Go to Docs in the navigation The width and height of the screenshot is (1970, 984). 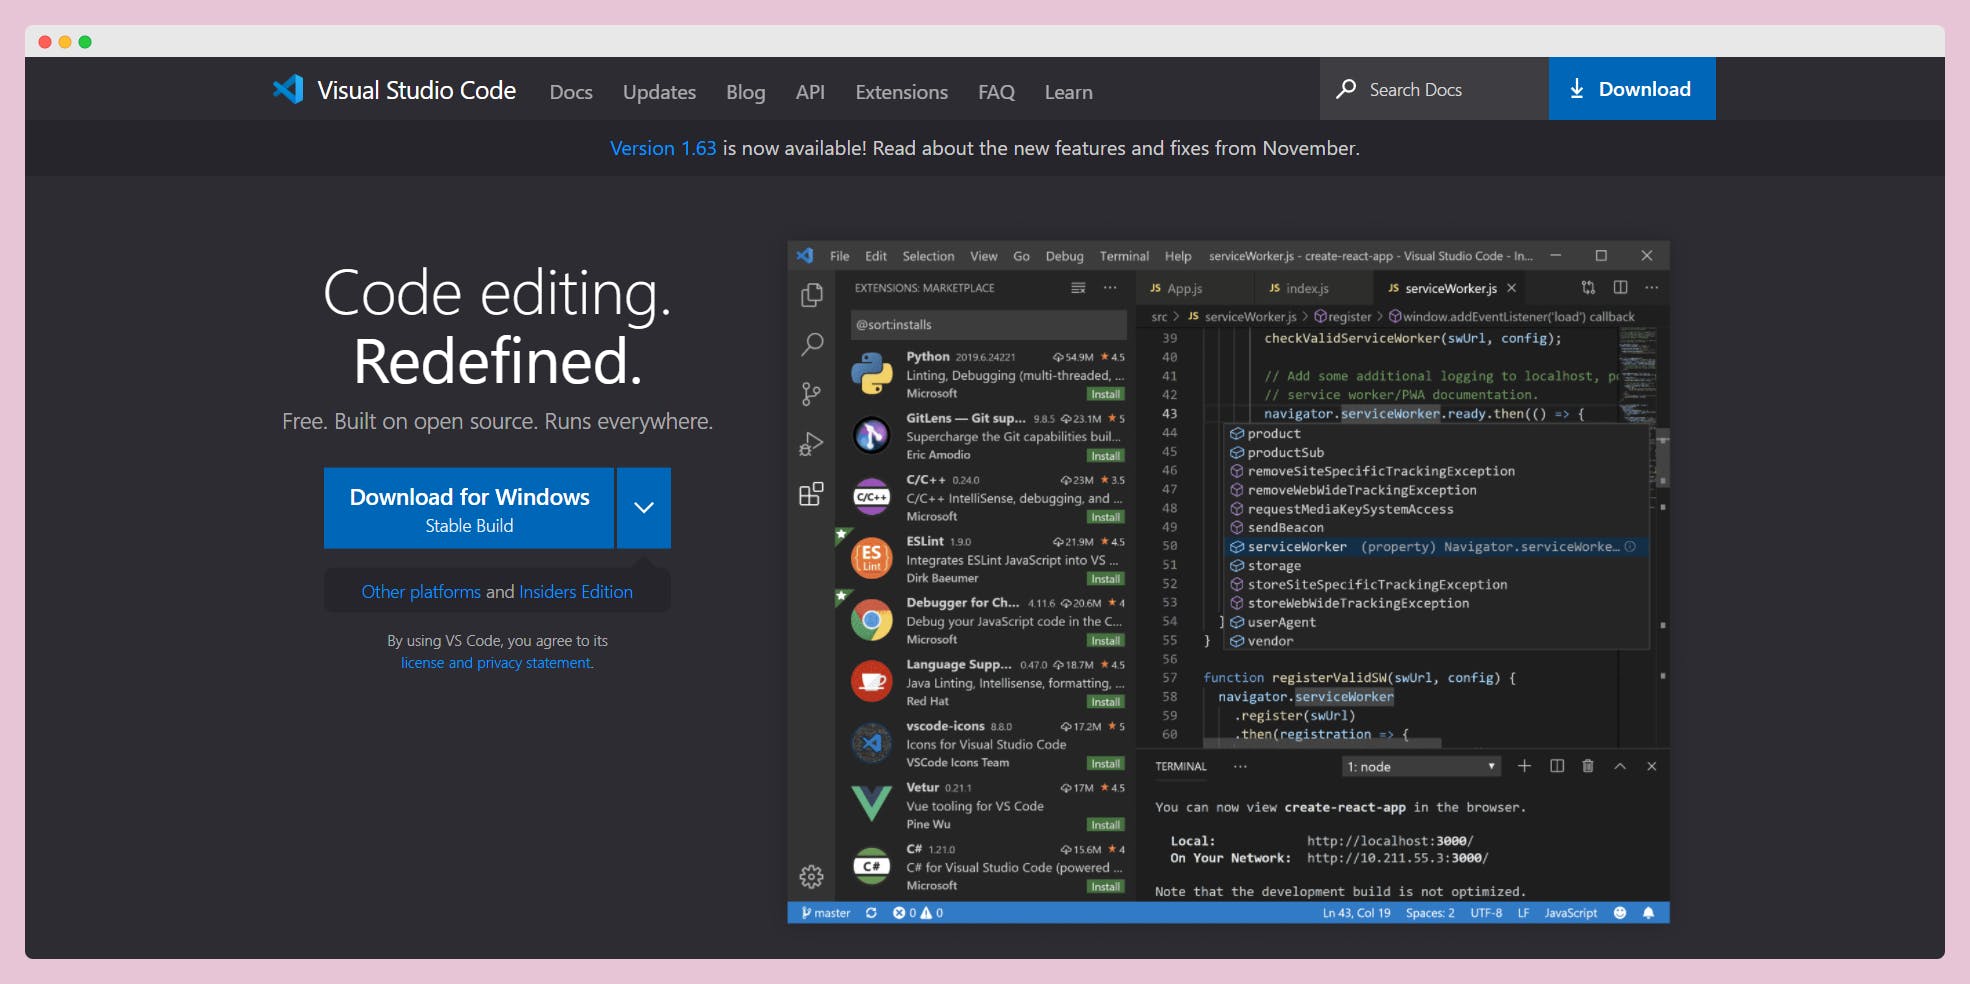(x=571, y=92)
